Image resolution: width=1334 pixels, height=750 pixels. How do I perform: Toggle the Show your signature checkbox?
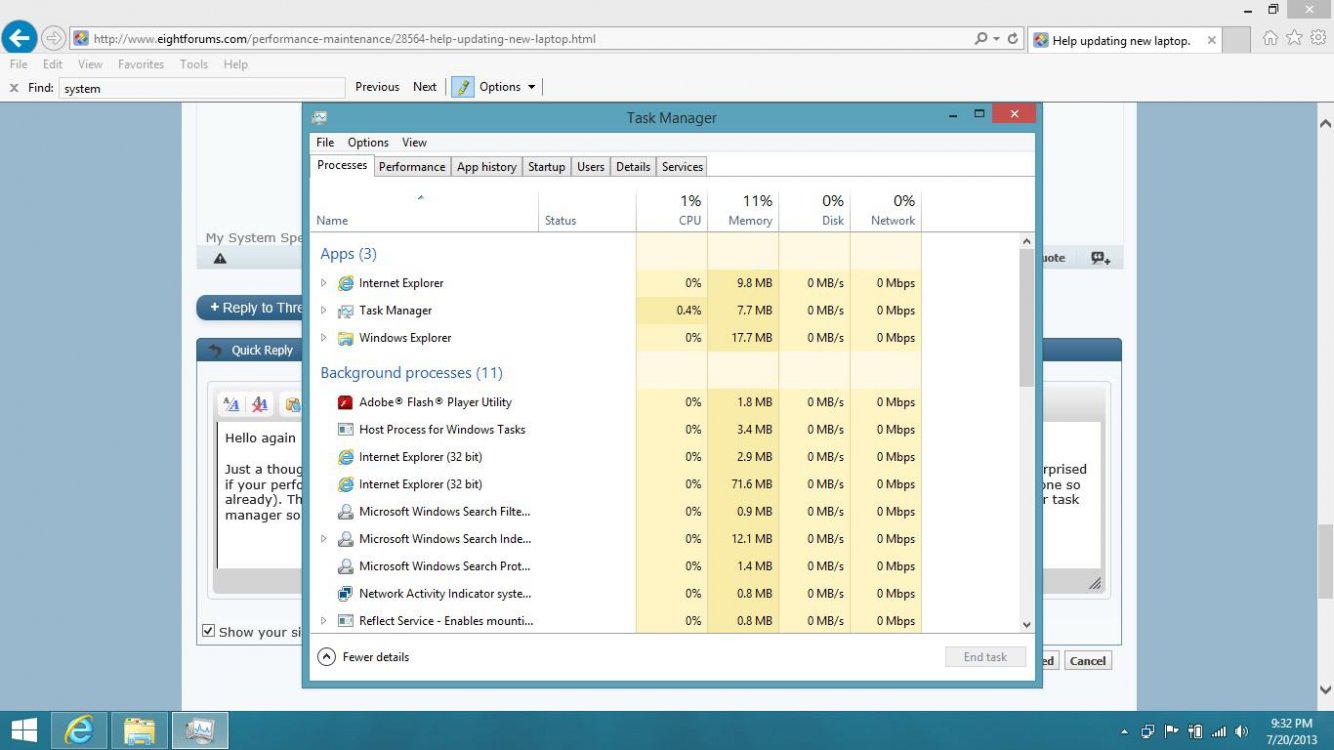tap(208, 631)
